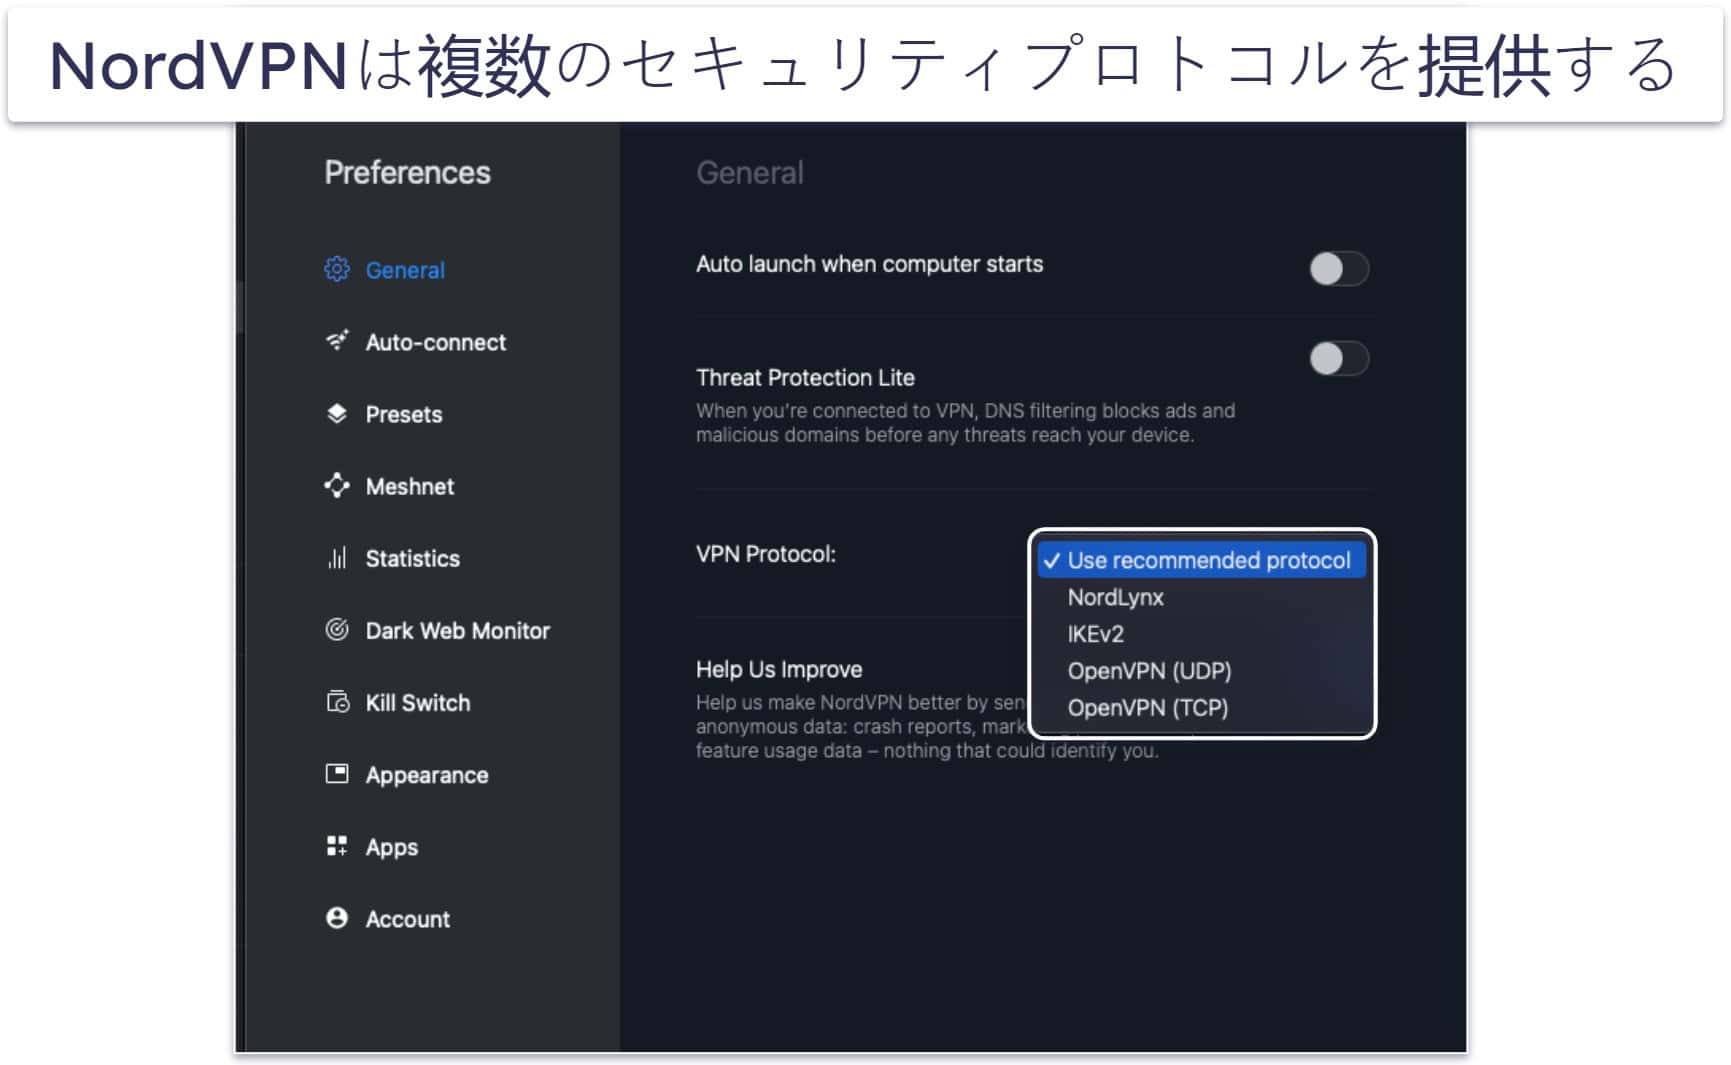1731x1065 pixels.
Task: Click the Account person icon
Action: point(337,918)
